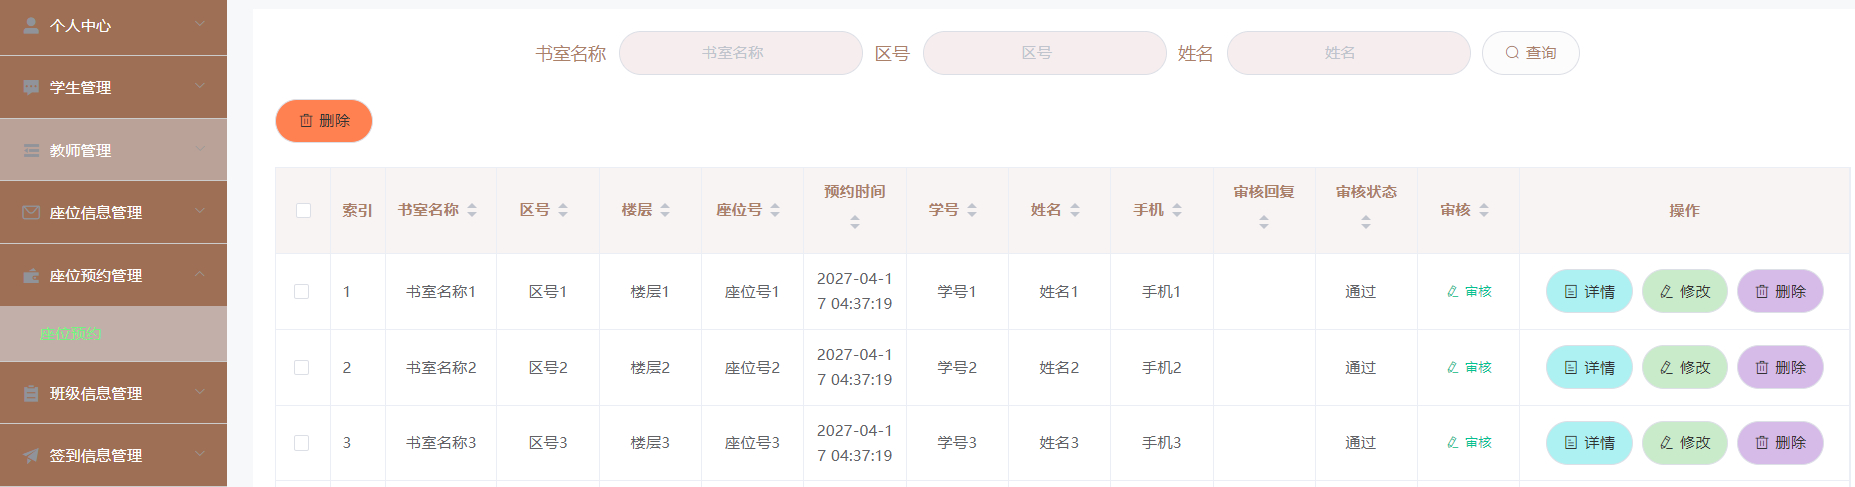The image size is (1855, 487).
Task: Click the 书室名称 search input field
Action: pos(741,53)
